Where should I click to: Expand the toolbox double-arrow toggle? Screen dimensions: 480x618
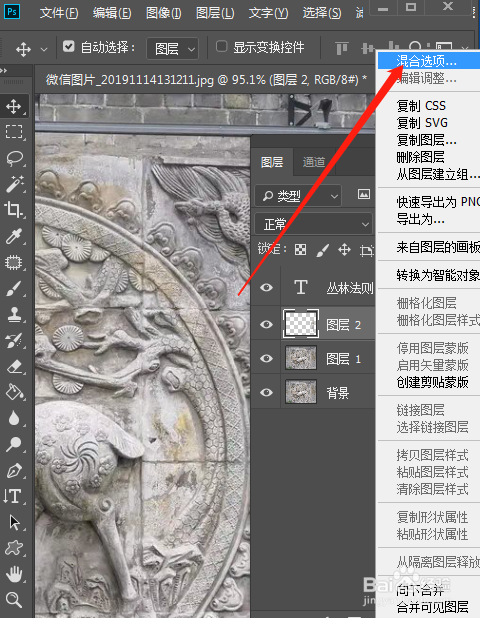pos(4,71)
